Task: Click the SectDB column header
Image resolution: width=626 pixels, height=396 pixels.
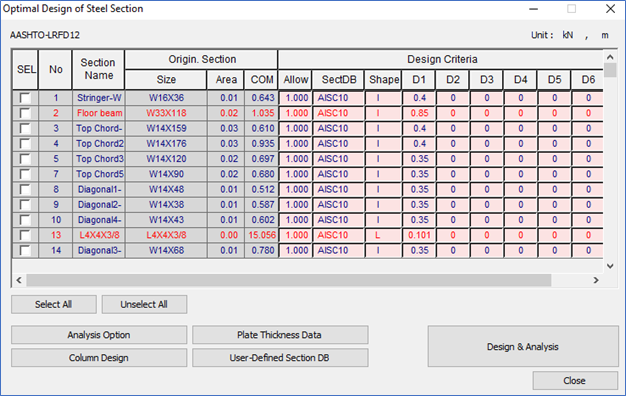Action: 339,80
